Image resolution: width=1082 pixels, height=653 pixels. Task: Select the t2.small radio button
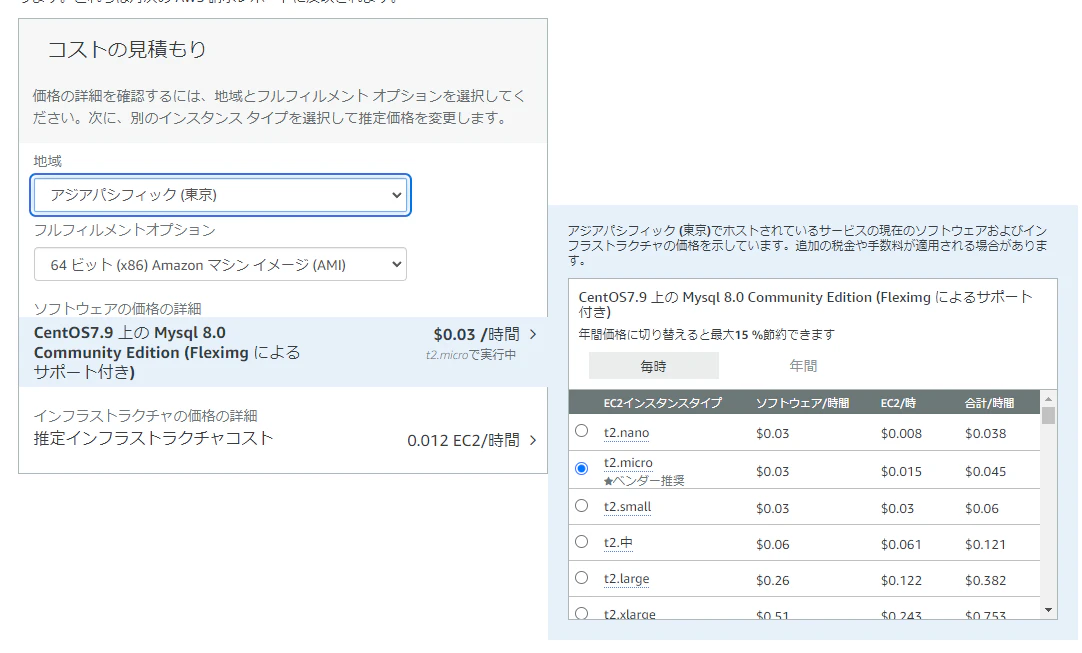pyautogui.click(x=582, y=506)
